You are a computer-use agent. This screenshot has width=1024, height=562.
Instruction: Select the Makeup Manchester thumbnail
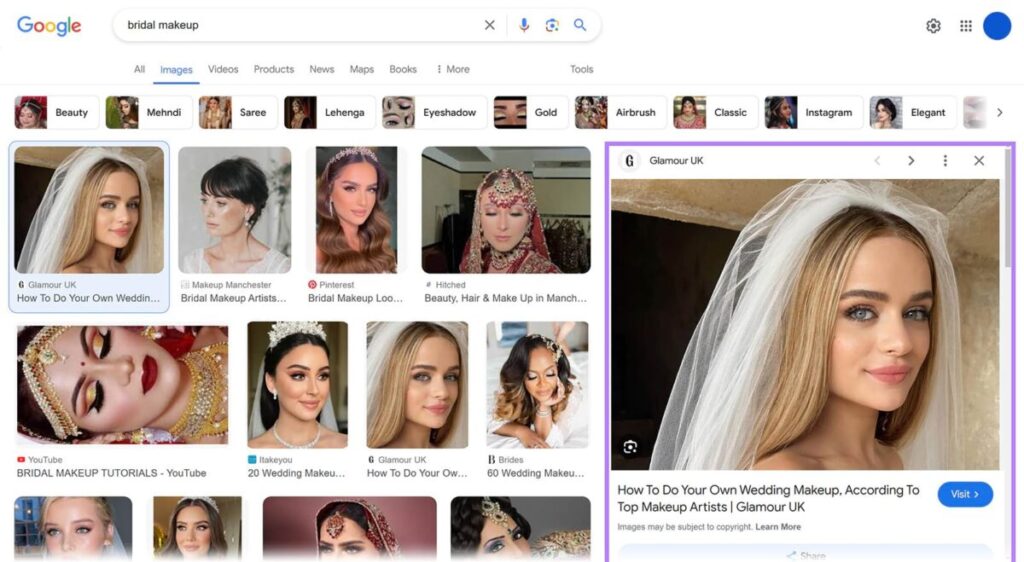(x=234, y=210)
